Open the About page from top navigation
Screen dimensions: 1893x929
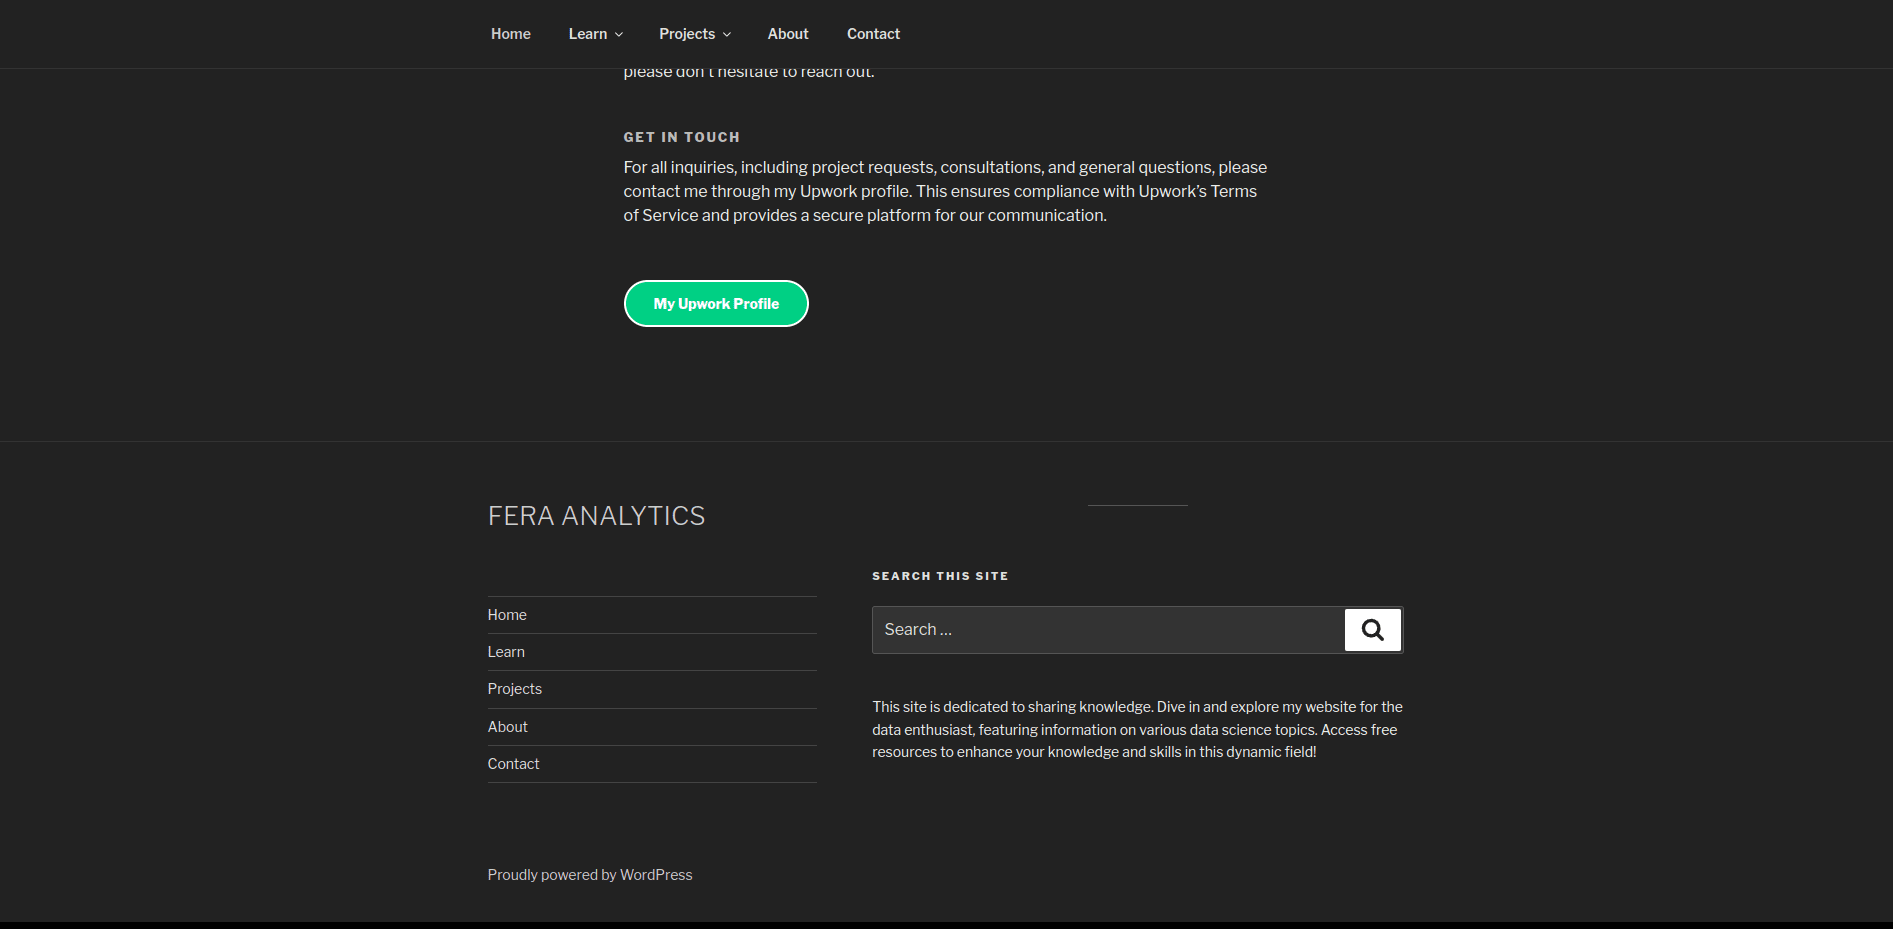[788, 34]
